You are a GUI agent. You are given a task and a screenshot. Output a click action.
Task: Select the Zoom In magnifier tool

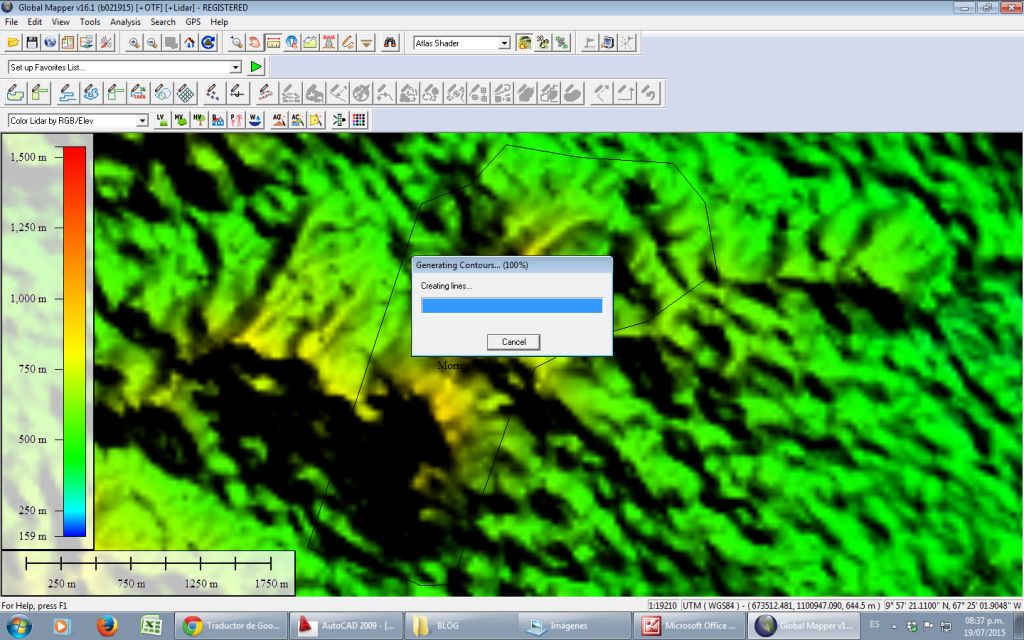point(134,42)
